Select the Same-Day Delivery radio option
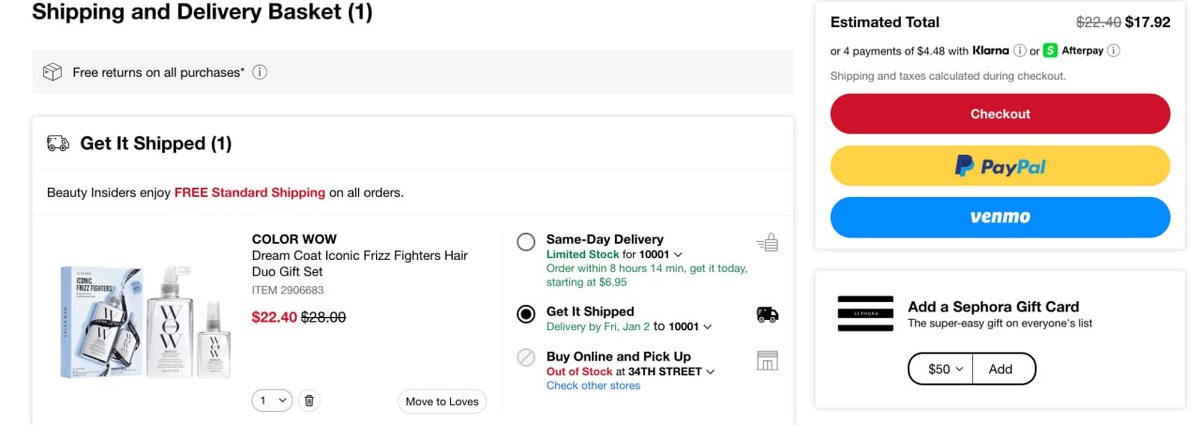Viewport: 1200px width, 425px height. coord(526,242)
